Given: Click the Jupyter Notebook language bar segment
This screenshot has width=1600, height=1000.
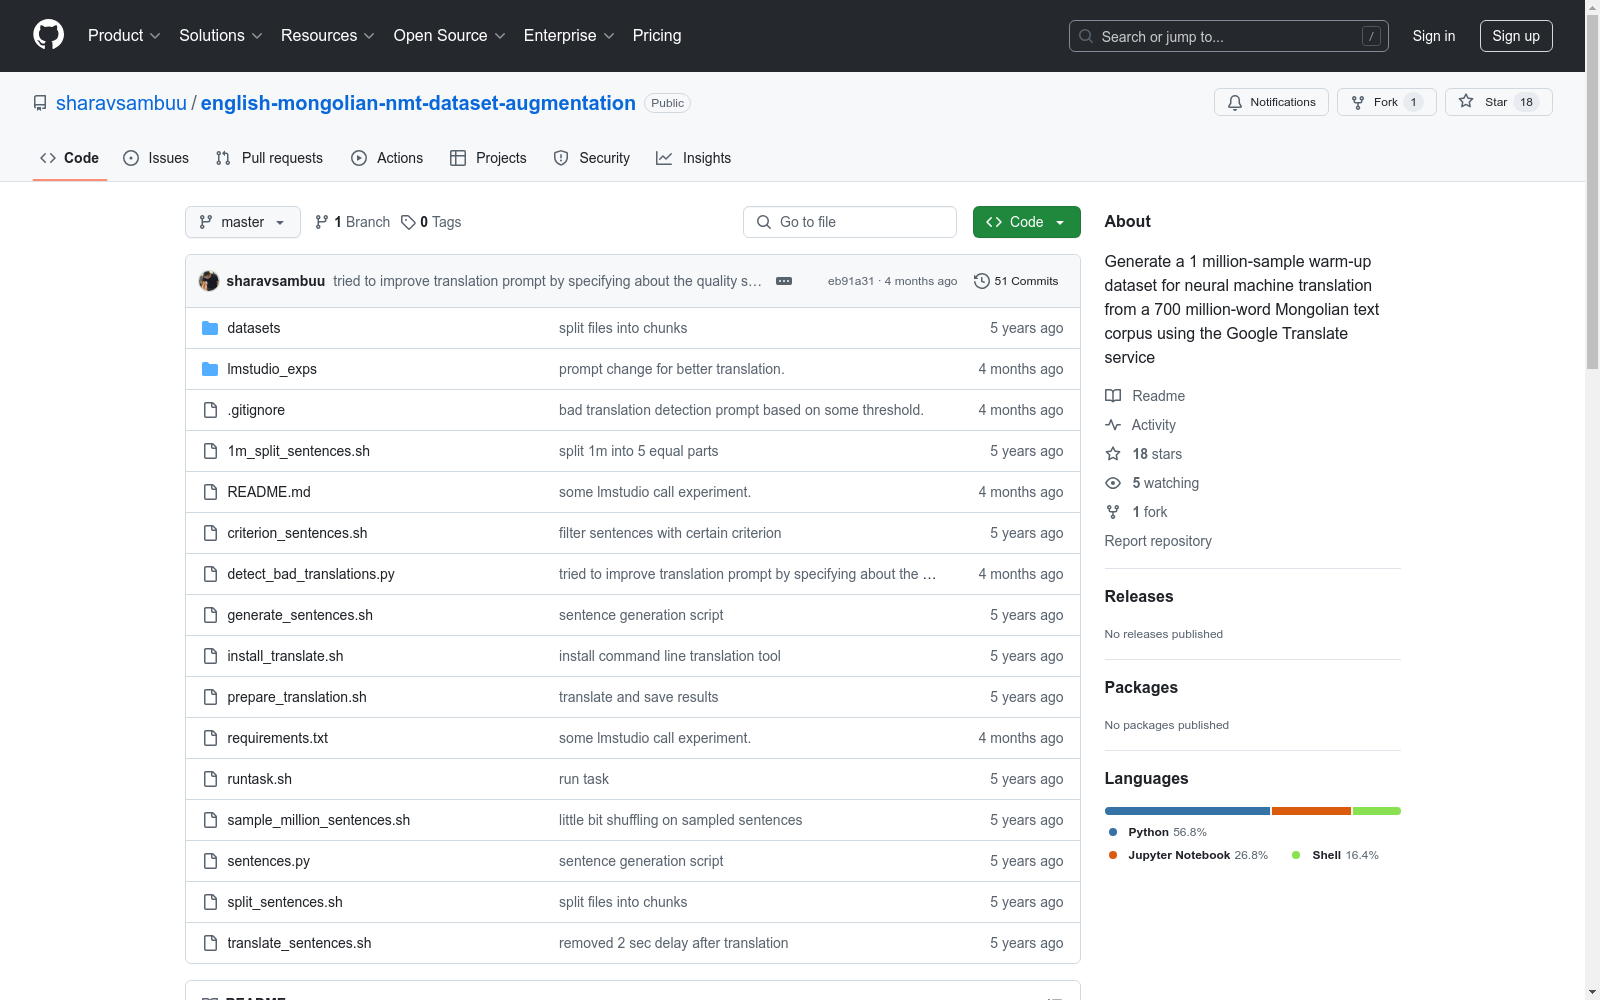Looking at the screenshot, I should click(x=1311, y=811).
